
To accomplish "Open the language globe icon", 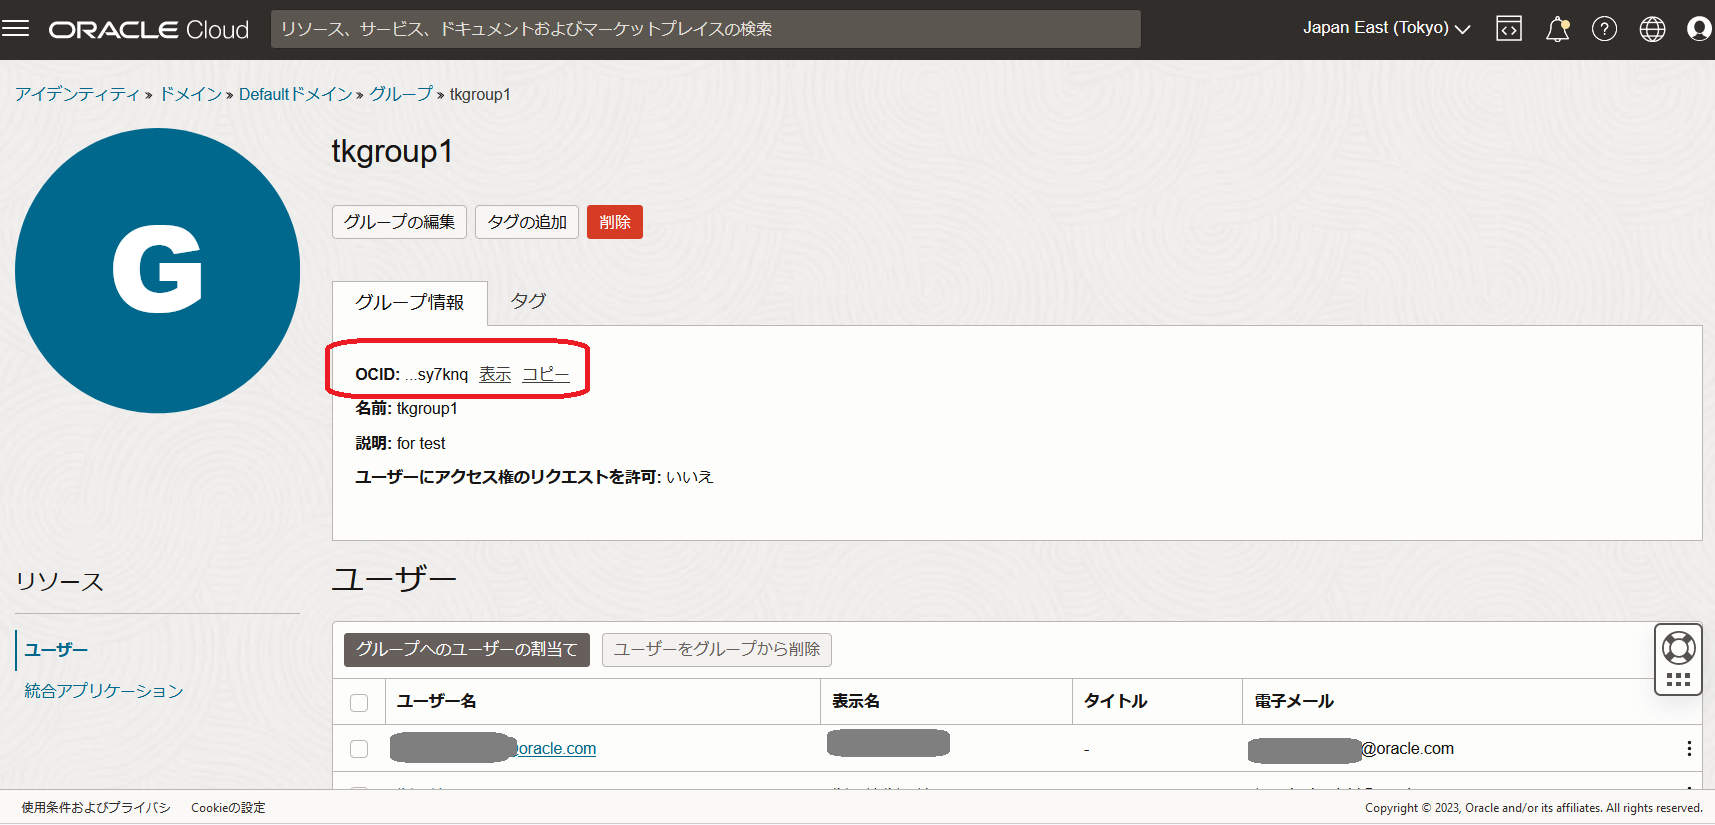I will tap(1652, 29).
